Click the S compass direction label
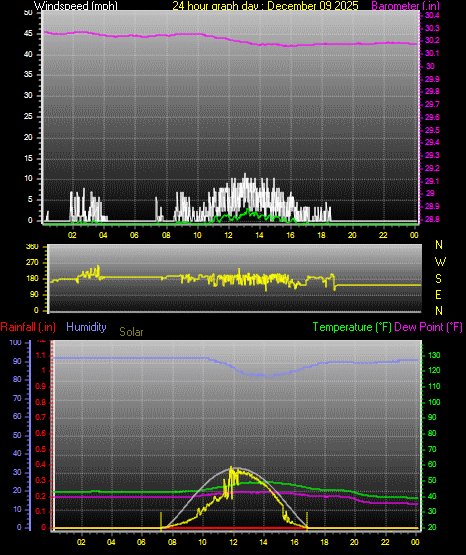The width and height of the screenshot is (466, 555). point(438,279)
